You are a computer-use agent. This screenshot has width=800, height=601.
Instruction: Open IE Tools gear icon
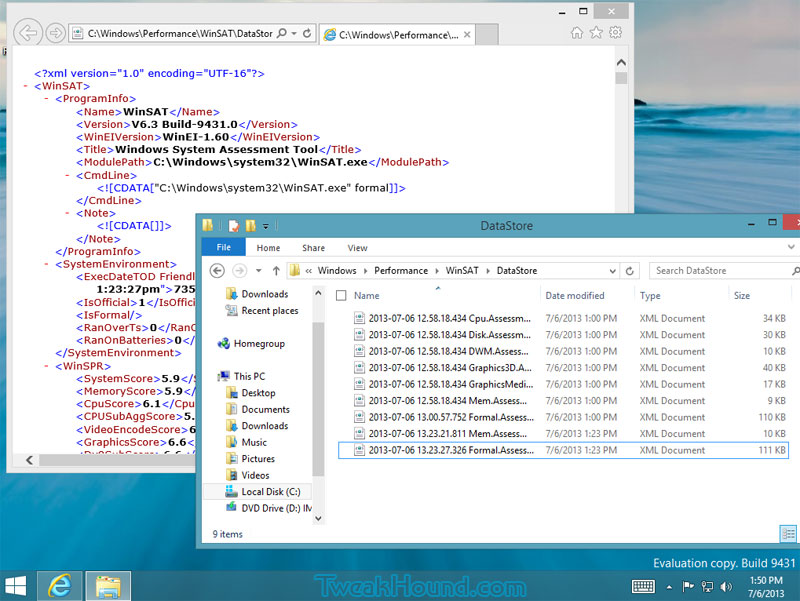click(x=615, y=33)
